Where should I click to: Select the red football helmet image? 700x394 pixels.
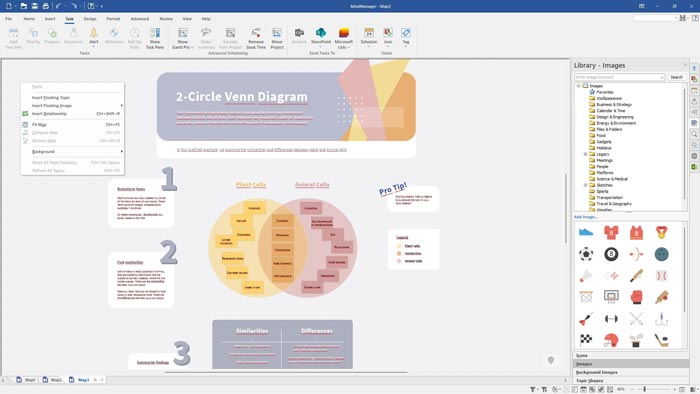[x=611, y=340]
